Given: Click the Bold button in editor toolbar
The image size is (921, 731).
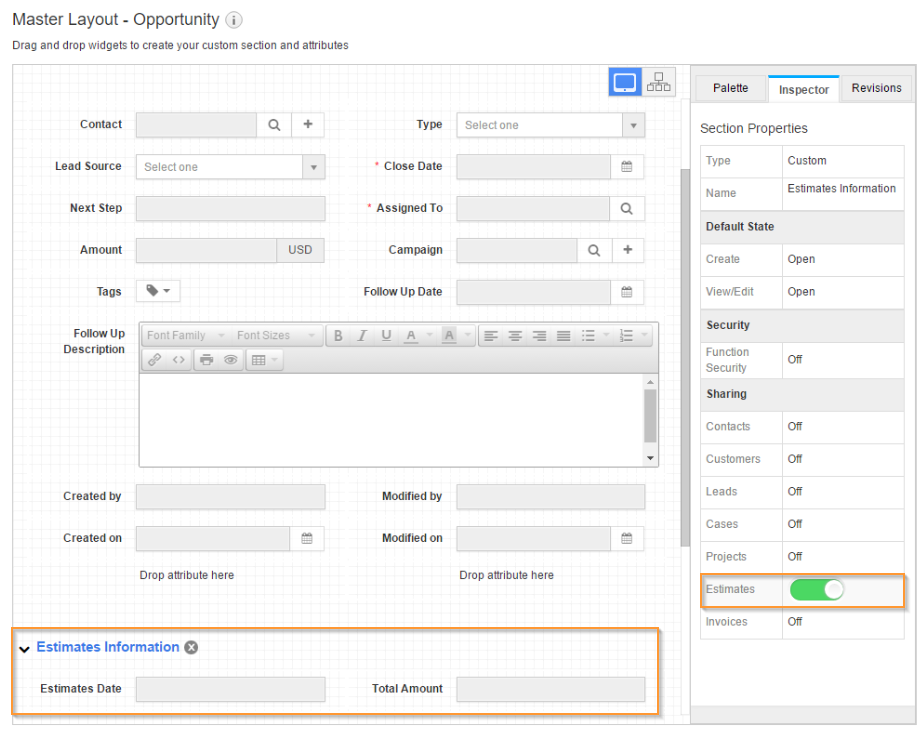Looking at the screenshot, I should pos(338,336).
